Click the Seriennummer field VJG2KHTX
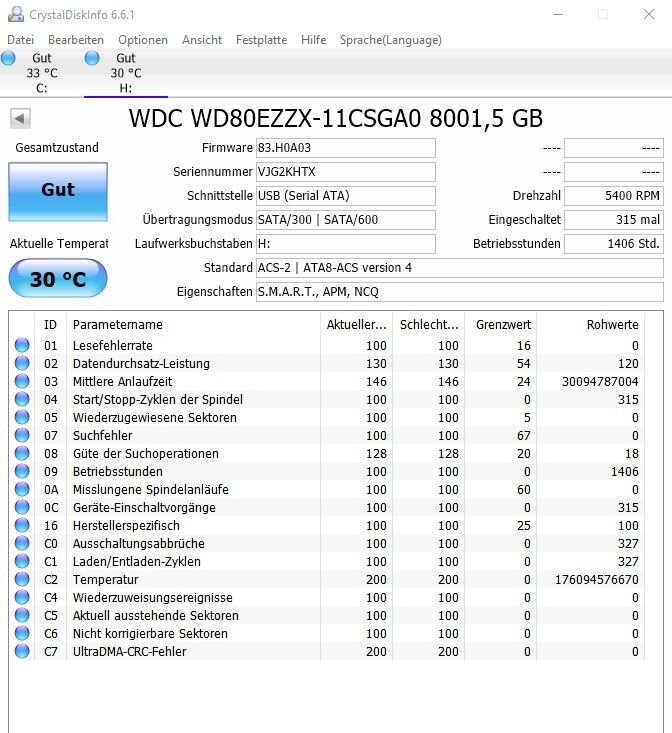This screenshot has width=672, height=733. click(346, 172)
